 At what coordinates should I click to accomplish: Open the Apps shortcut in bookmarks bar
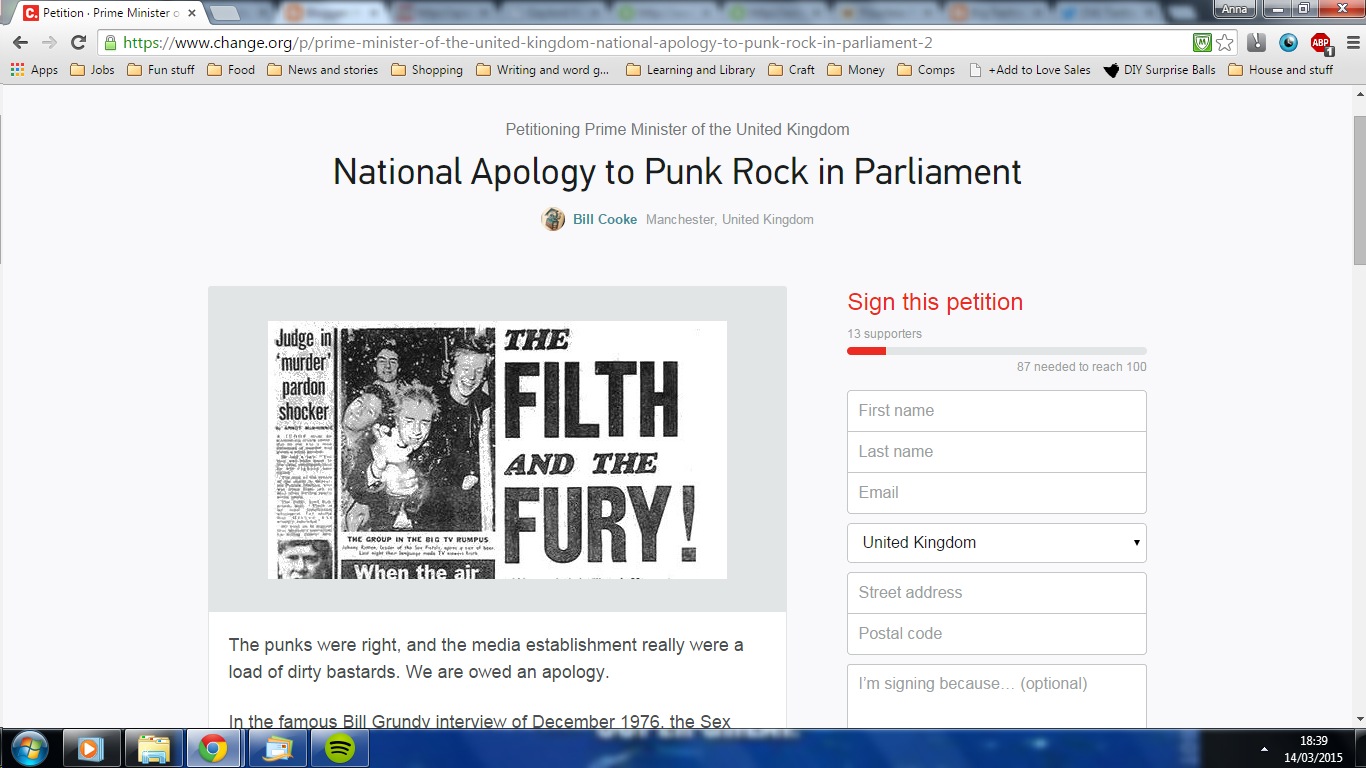tap(34, 70)
